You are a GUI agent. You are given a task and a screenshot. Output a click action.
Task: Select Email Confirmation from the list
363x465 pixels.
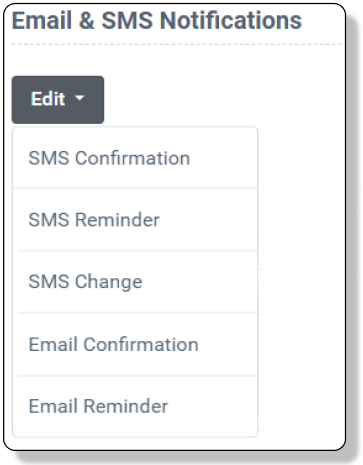click(x=135, y=344)
